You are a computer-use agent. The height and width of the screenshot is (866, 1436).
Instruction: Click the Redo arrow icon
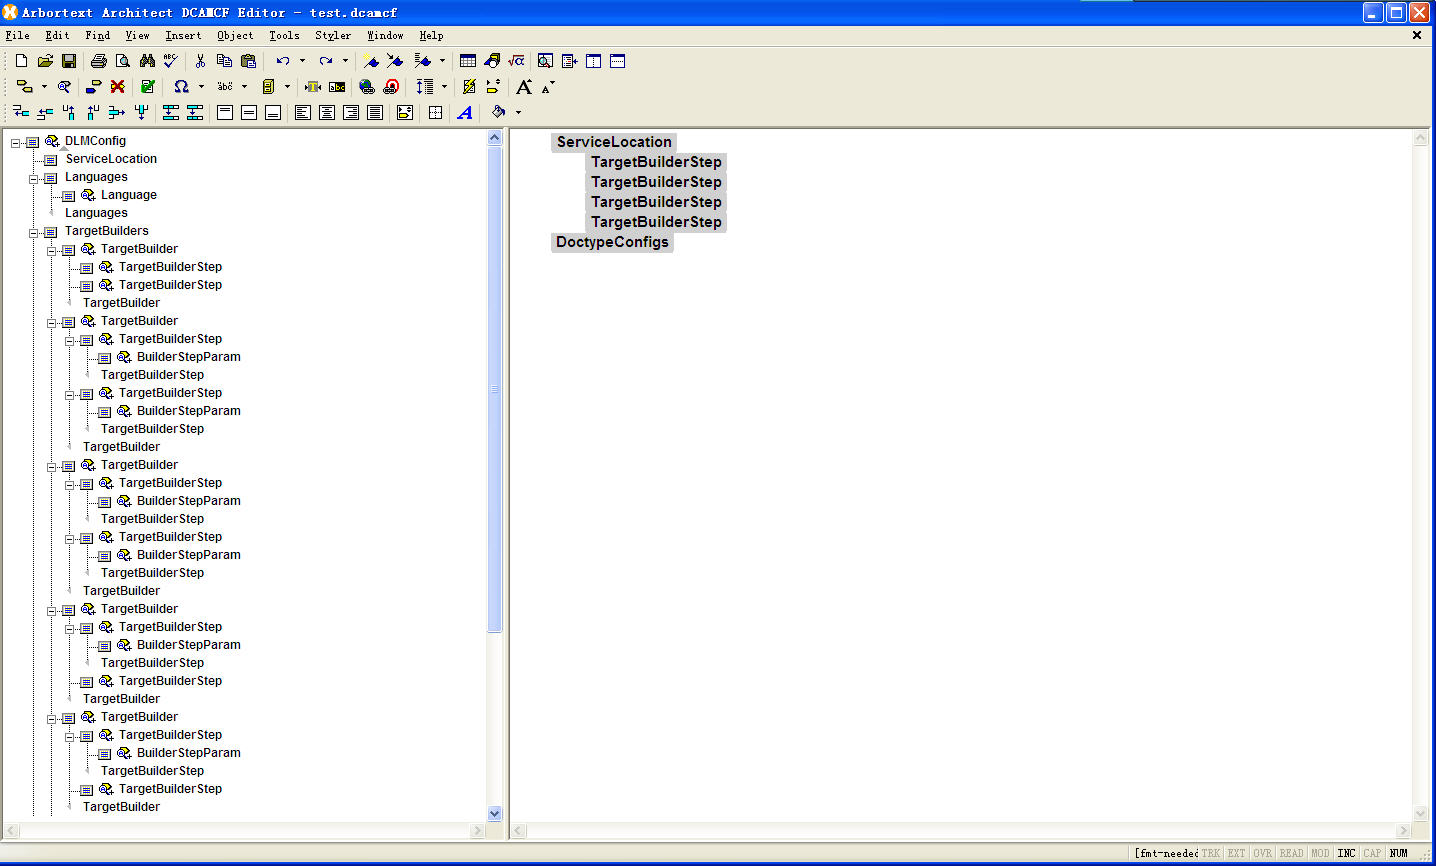pos(326,61)
